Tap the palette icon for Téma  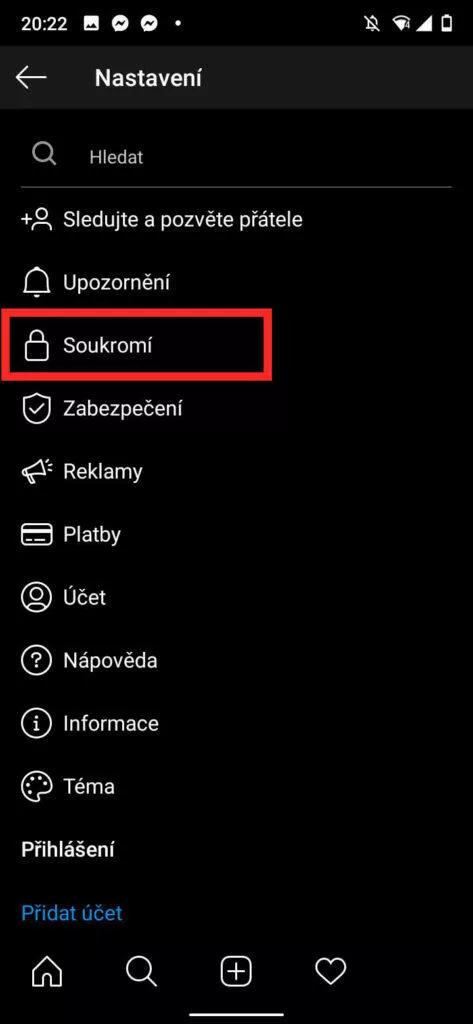[x=37, y=786]
